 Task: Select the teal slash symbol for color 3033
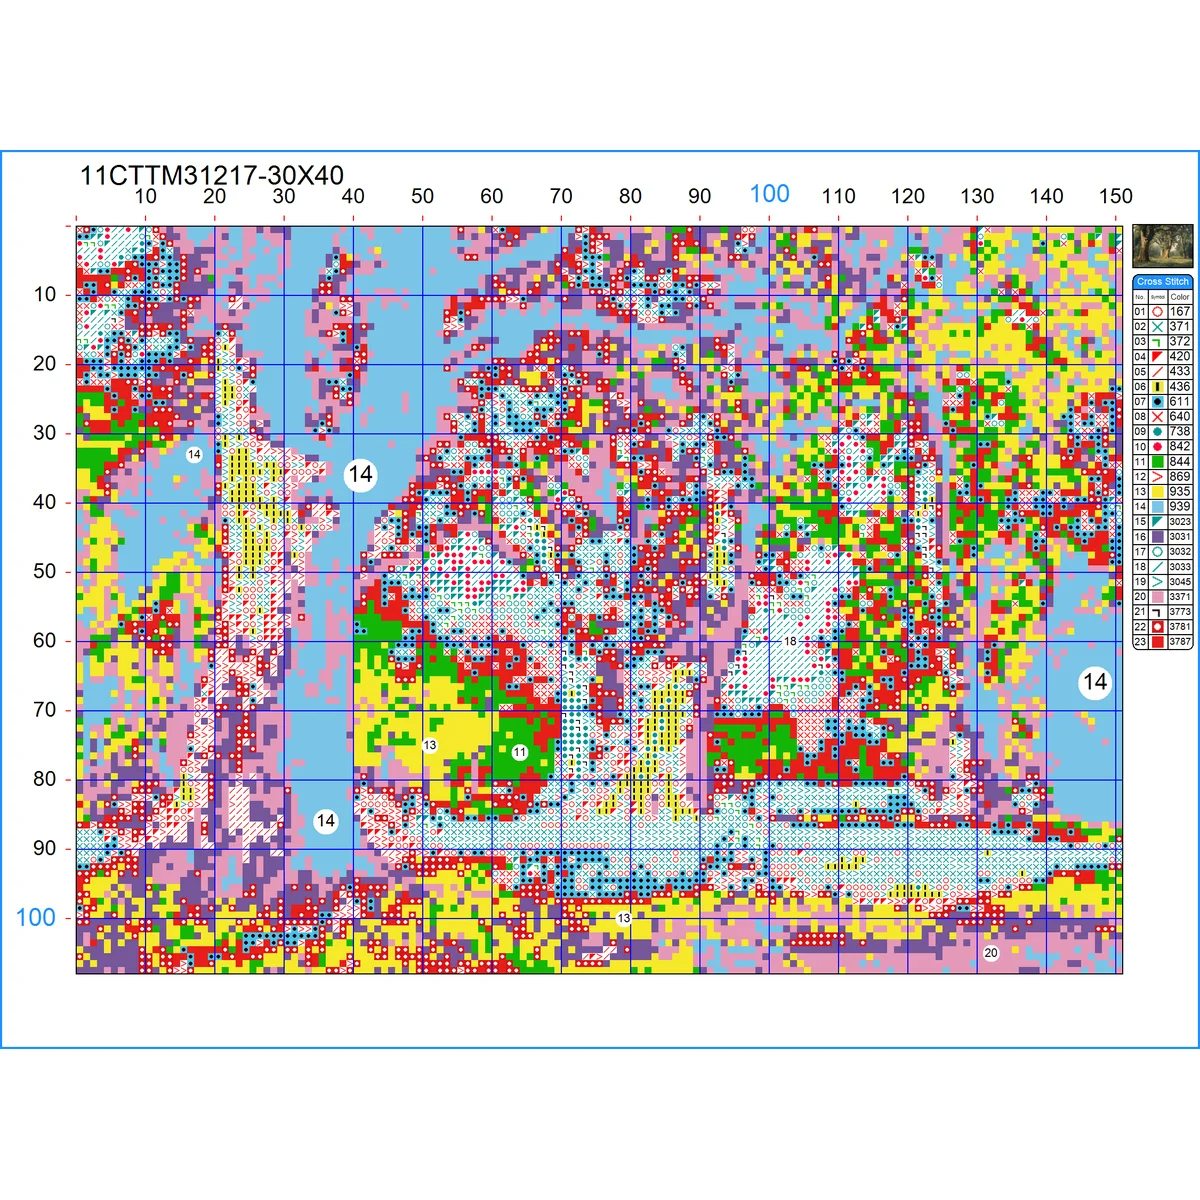1157,567
